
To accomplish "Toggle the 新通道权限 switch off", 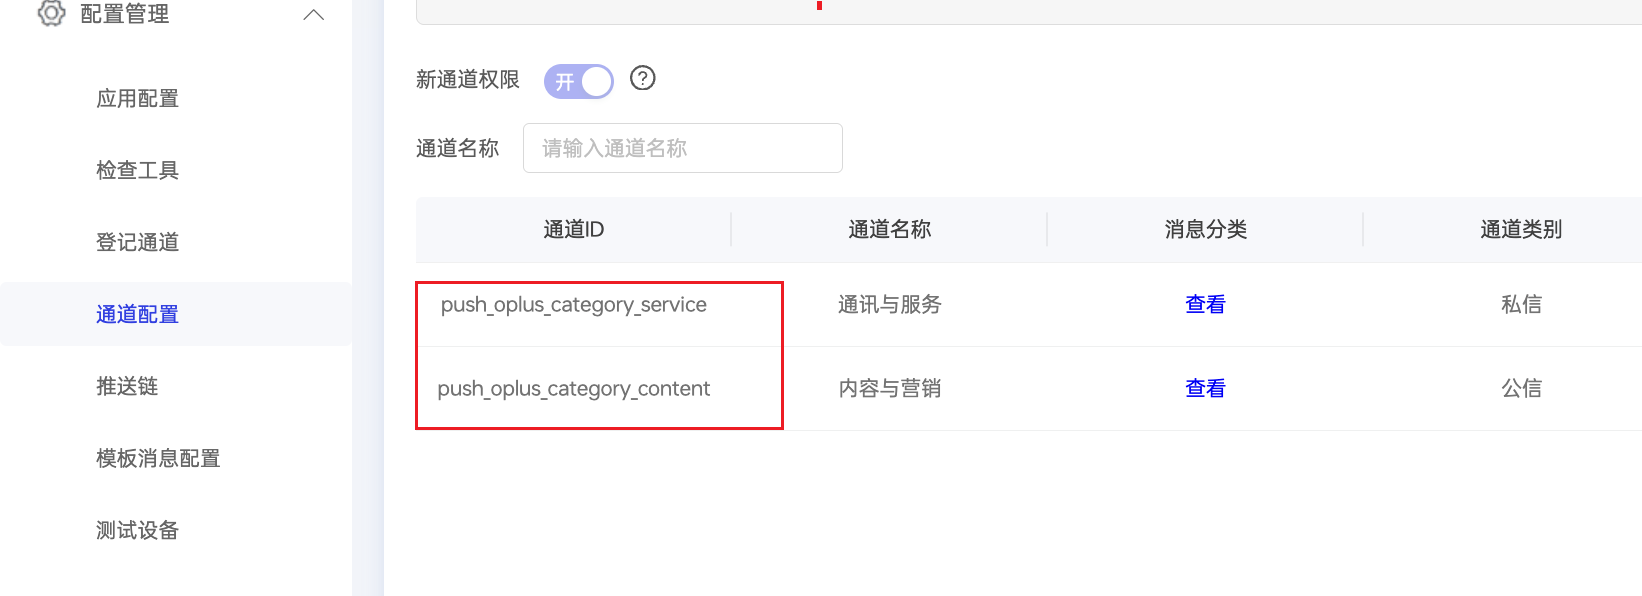I will pos(578,81).
